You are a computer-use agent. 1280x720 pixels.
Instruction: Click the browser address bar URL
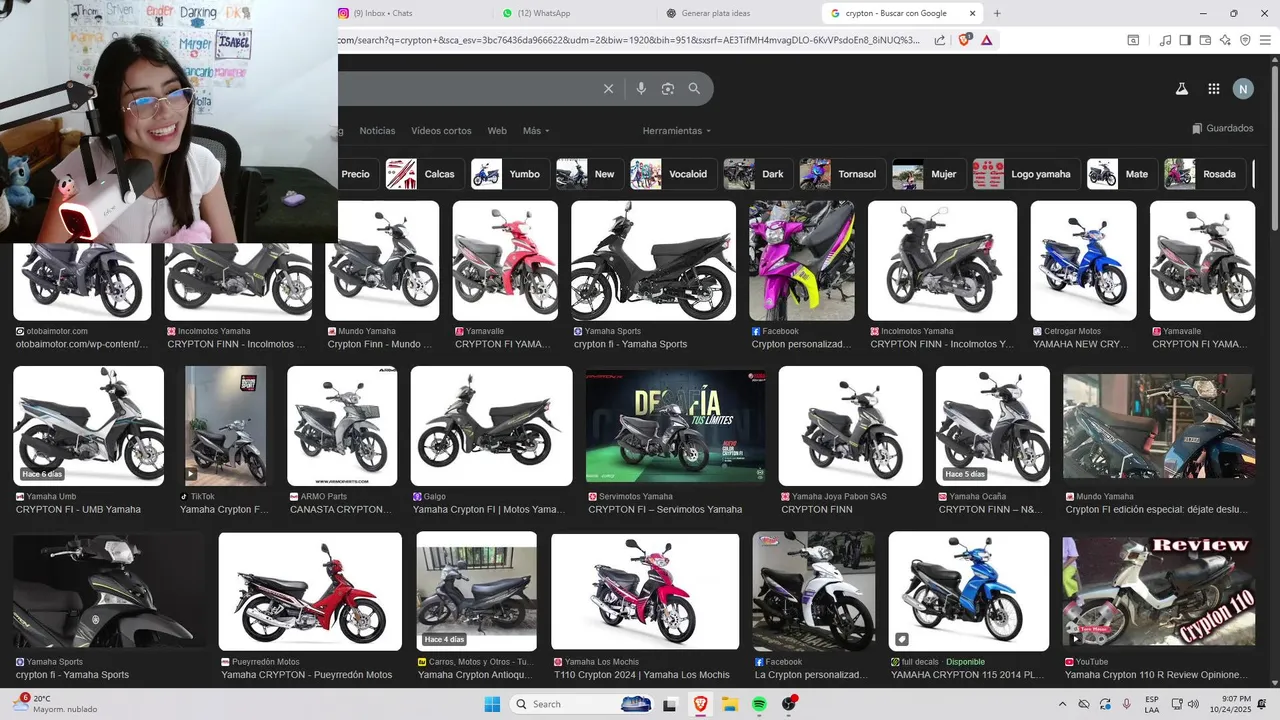click(x=630, y=40)
